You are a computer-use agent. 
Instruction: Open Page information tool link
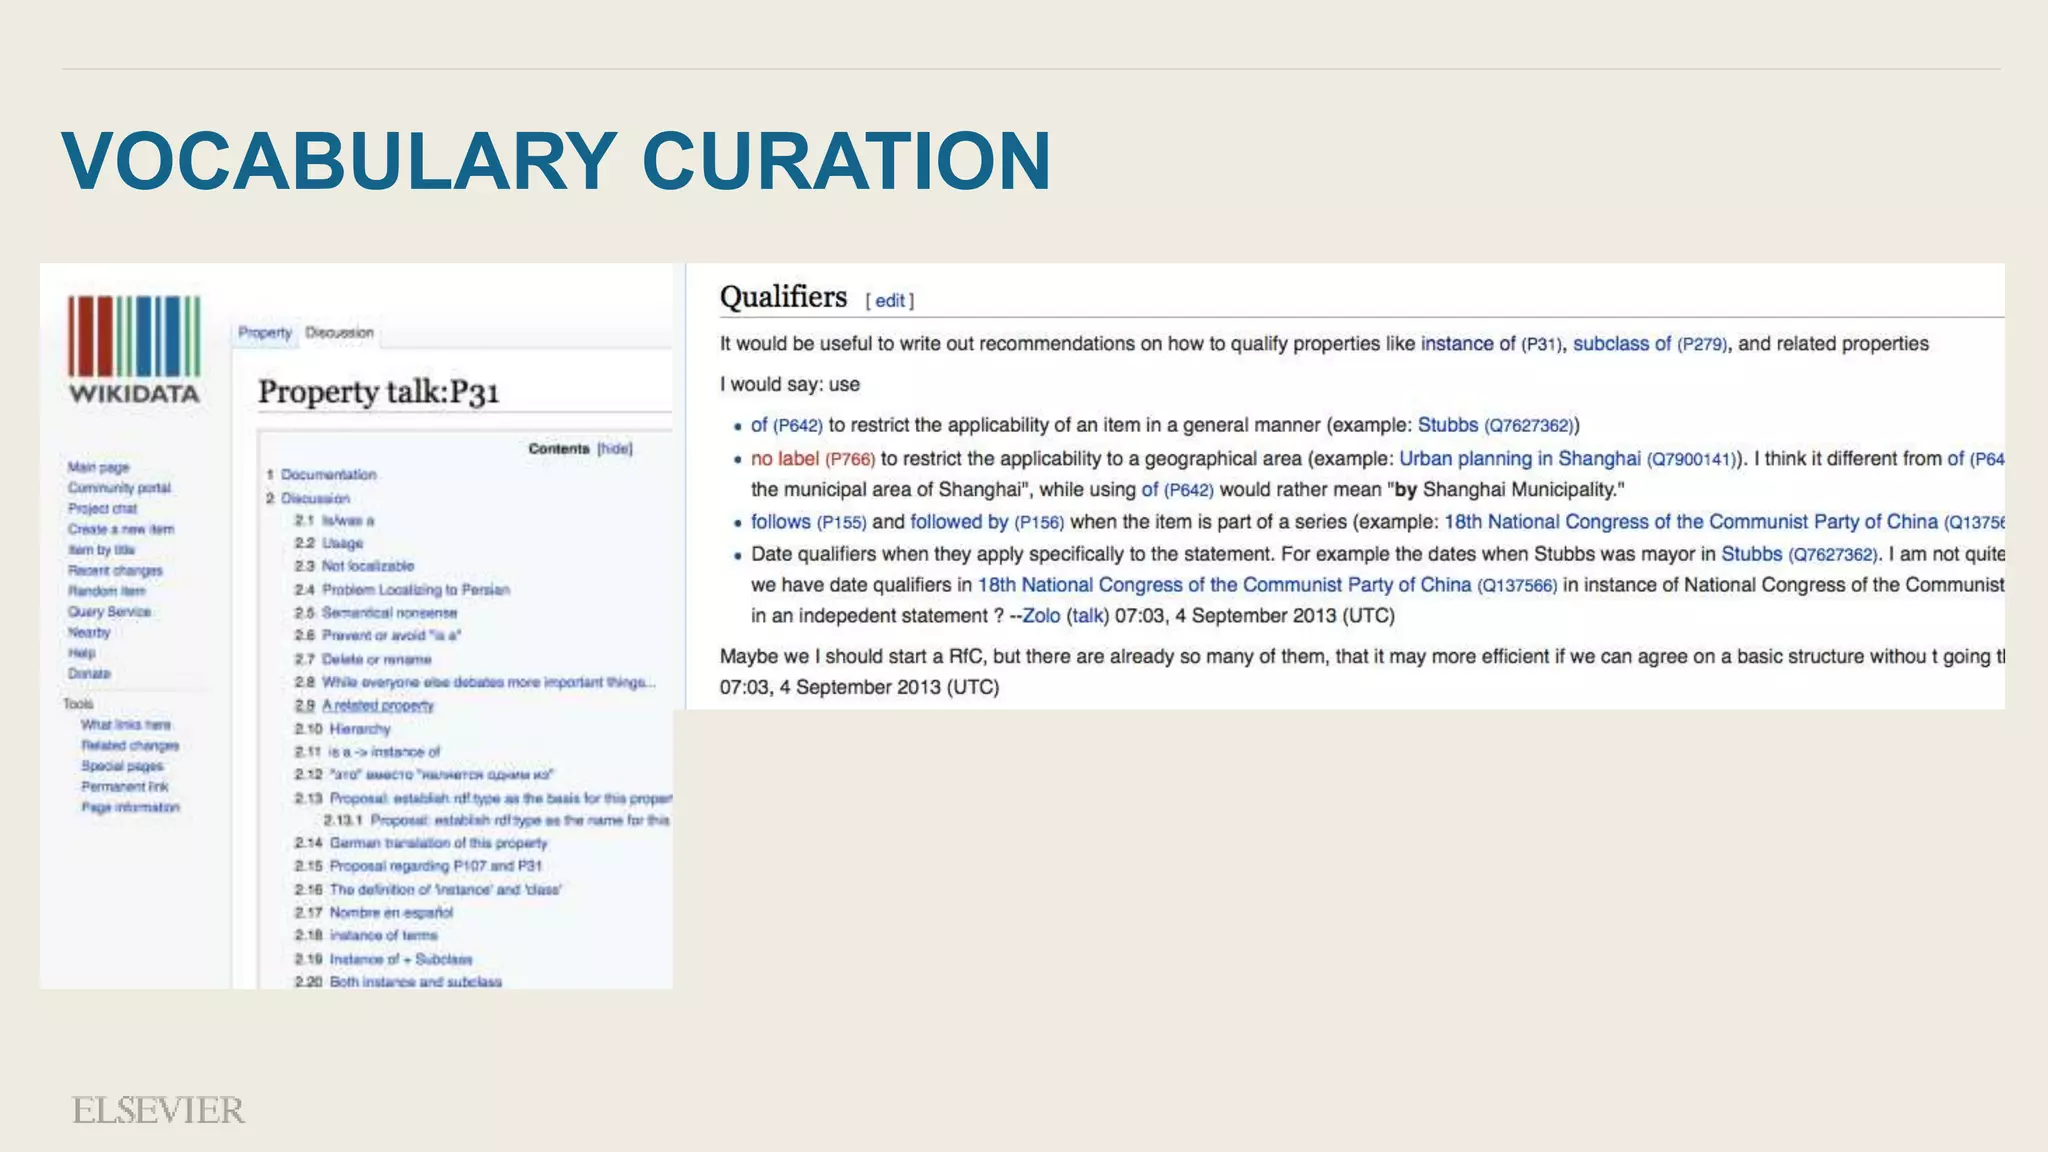click(x=130, y=807)
